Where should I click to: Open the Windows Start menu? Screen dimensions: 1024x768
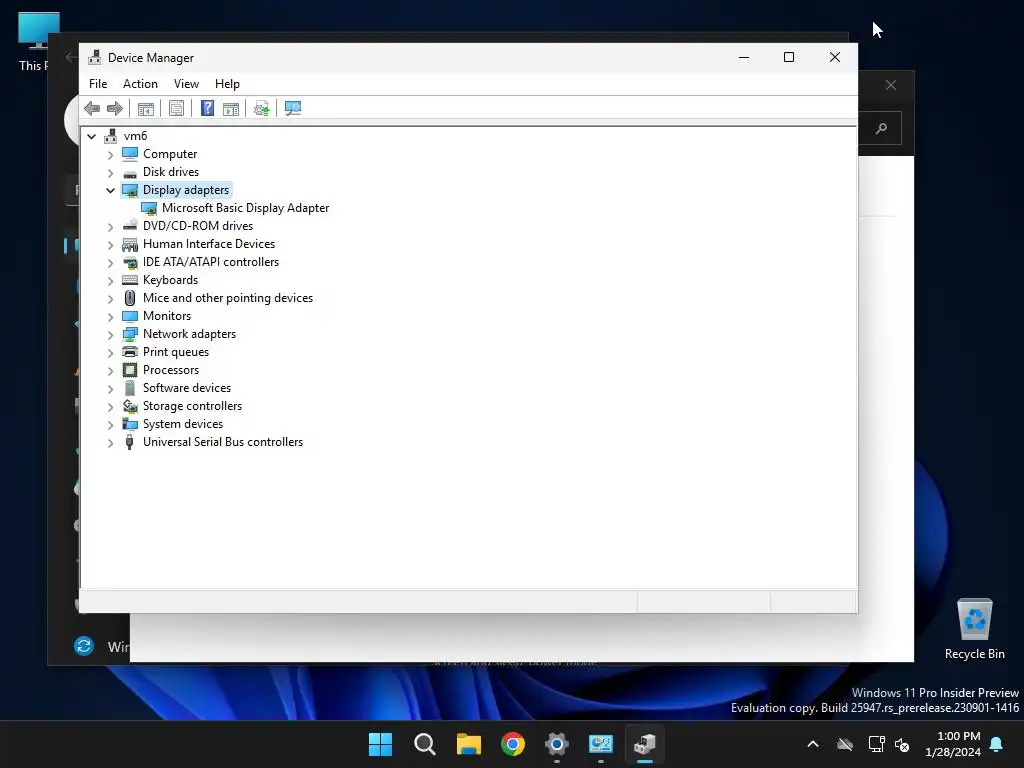pyautogui.click(x=380, y=744)
